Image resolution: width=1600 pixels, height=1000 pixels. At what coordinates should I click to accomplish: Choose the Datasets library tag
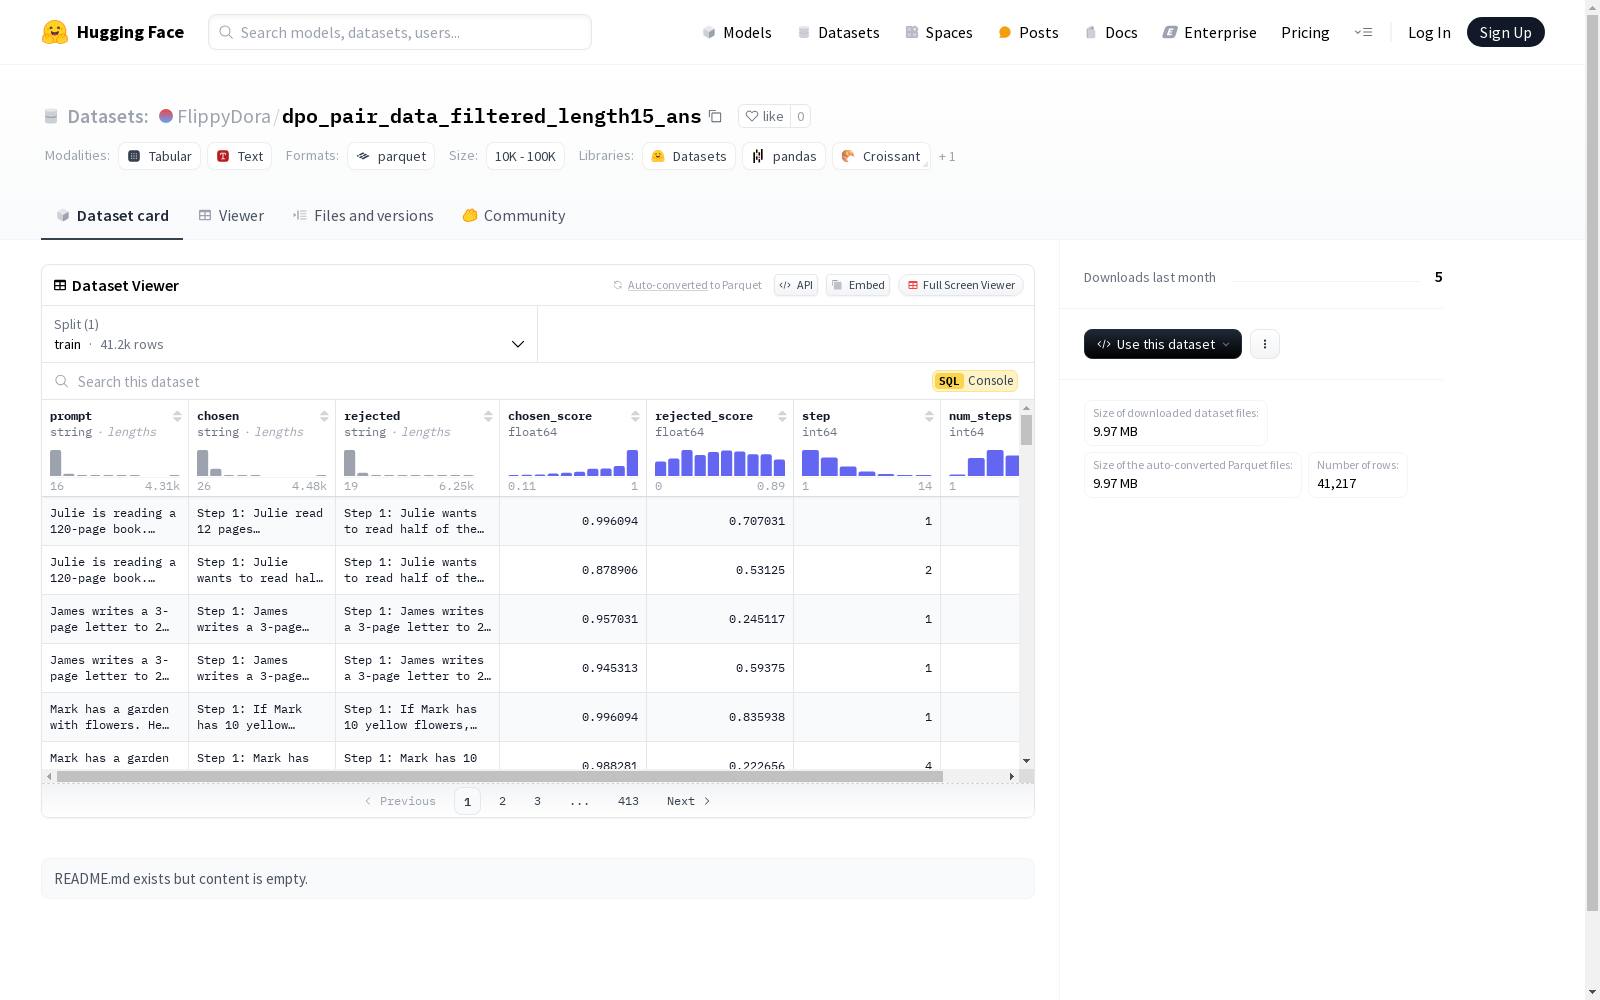point(689,156)
